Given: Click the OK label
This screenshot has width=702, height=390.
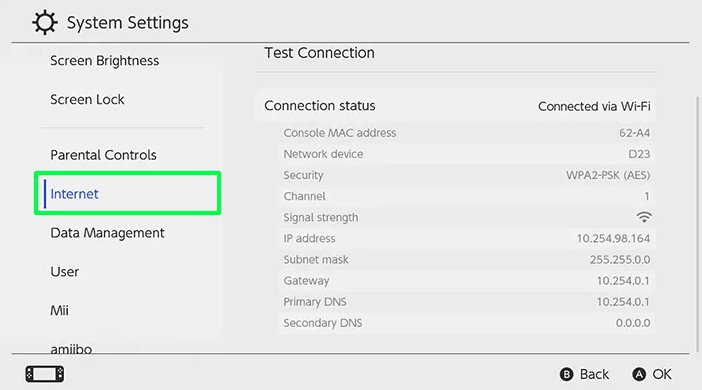Looking at the screenshot, I should coord(662,374).
